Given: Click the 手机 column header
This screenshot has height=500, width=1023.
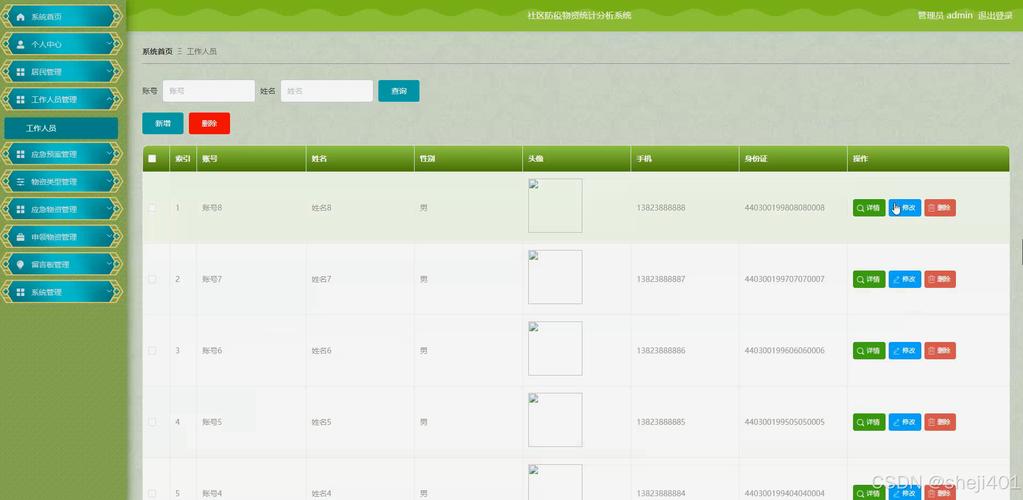Looking at the screenshot, I should 644,159.
